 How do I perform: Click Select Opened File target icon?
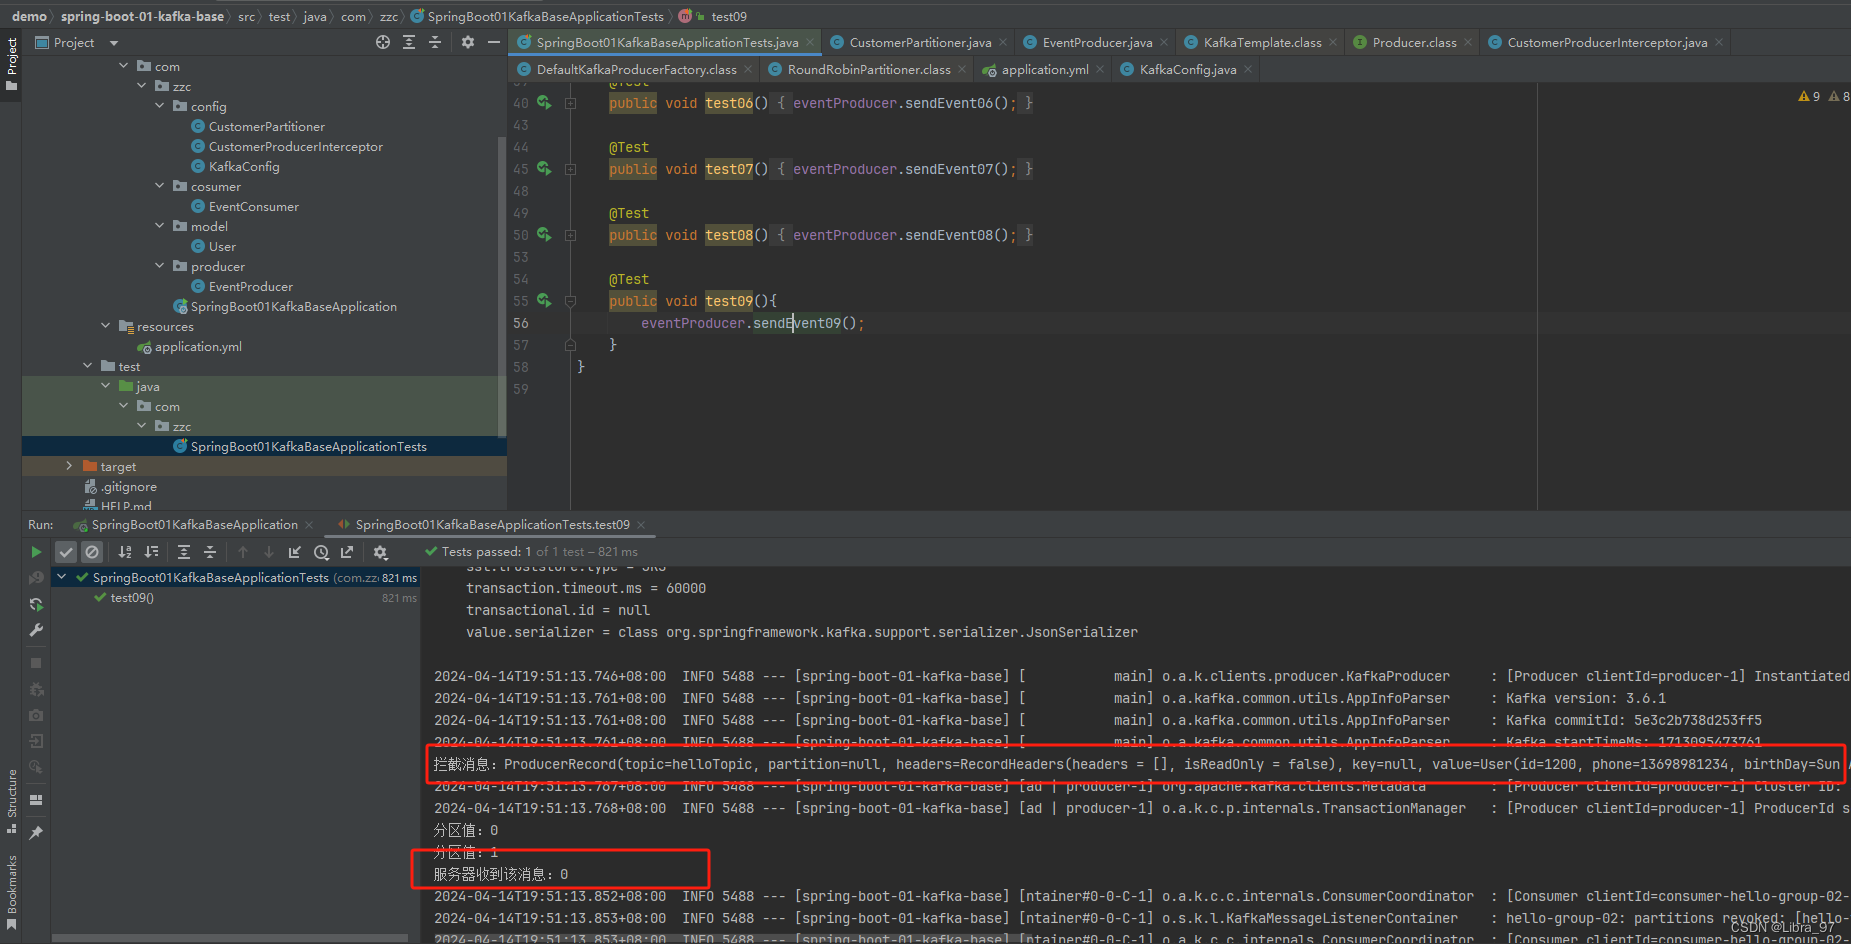click(x=383, y=42)
